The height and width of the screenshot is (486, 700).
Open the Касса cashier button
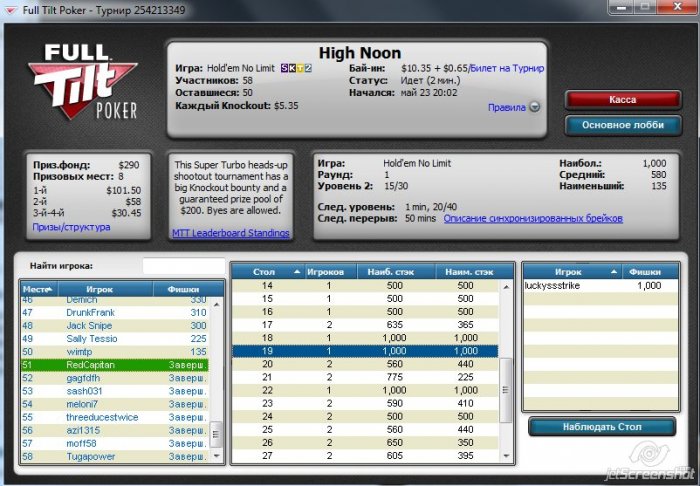(x=623, y=100)
